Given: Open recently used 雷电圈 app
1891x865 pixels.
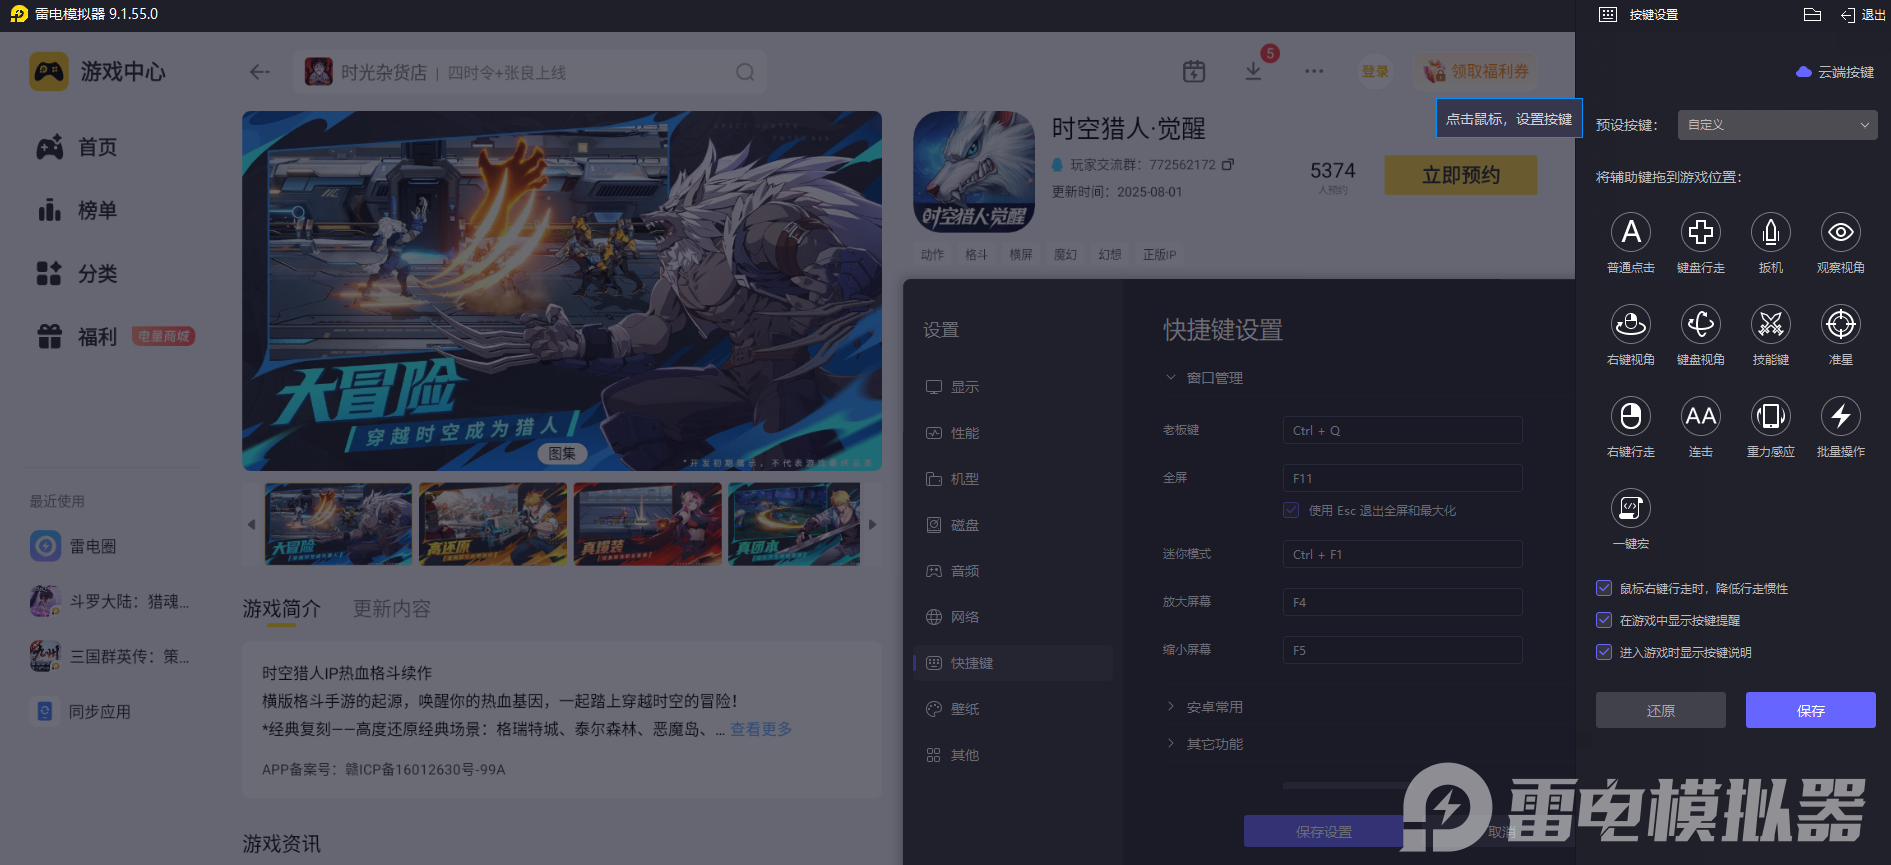Looking at the screenshot, I should [73, 546].
